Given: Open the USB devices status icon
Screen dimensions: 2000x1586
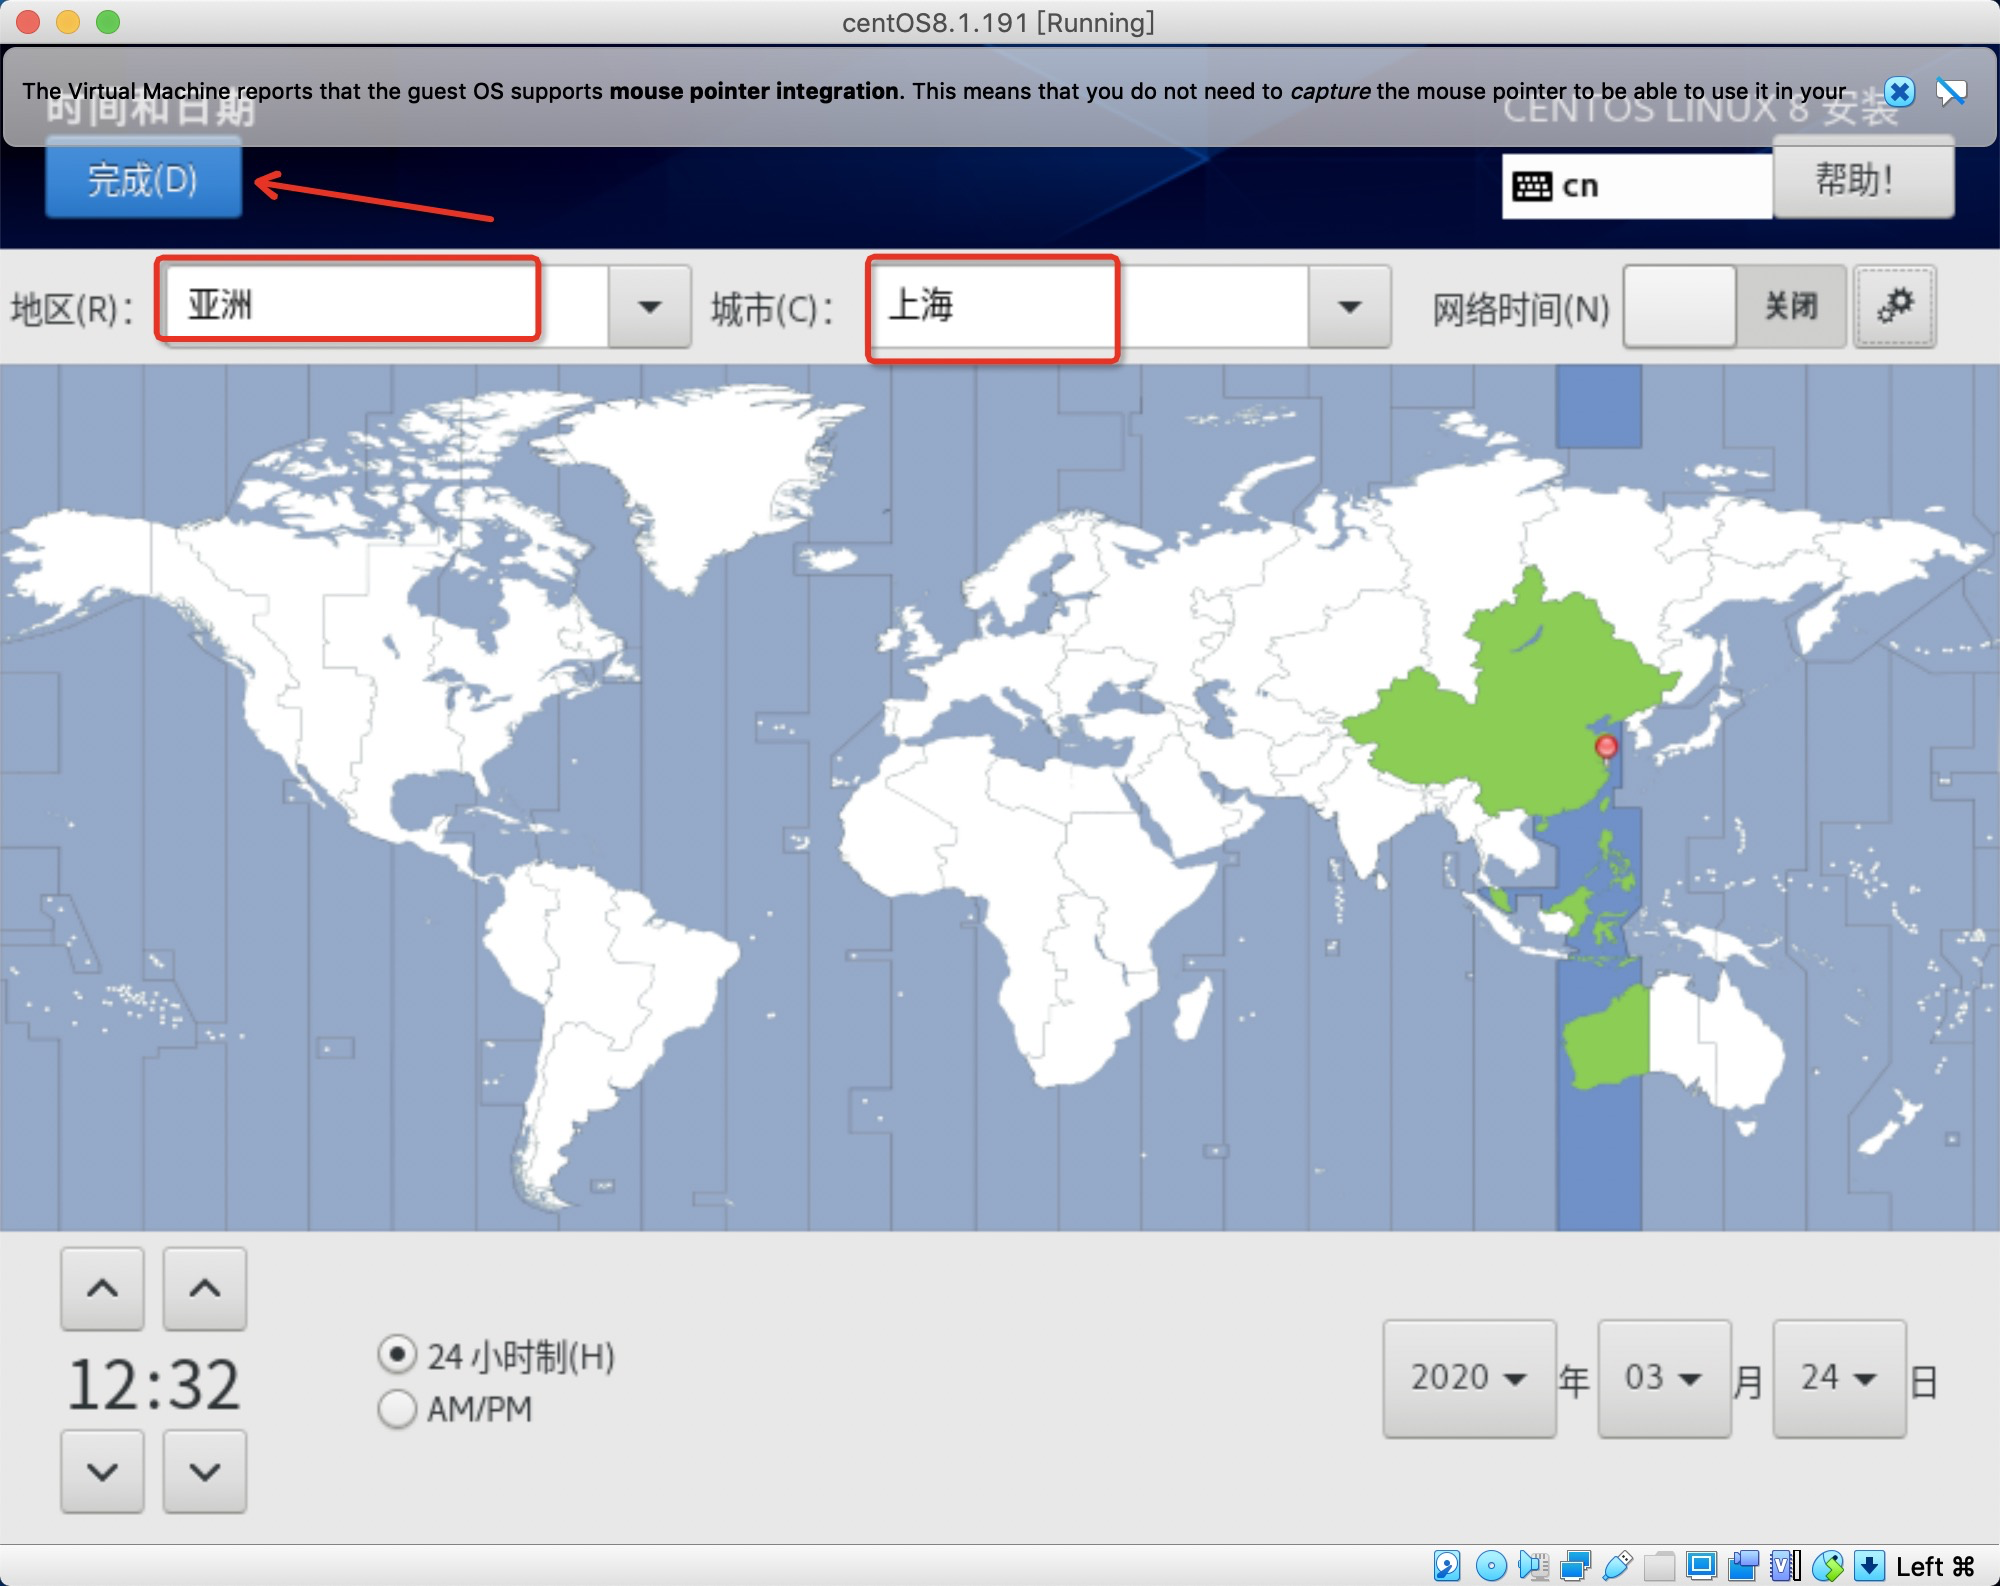Looking at the screenshot, I should (x=1617, y=1565).
